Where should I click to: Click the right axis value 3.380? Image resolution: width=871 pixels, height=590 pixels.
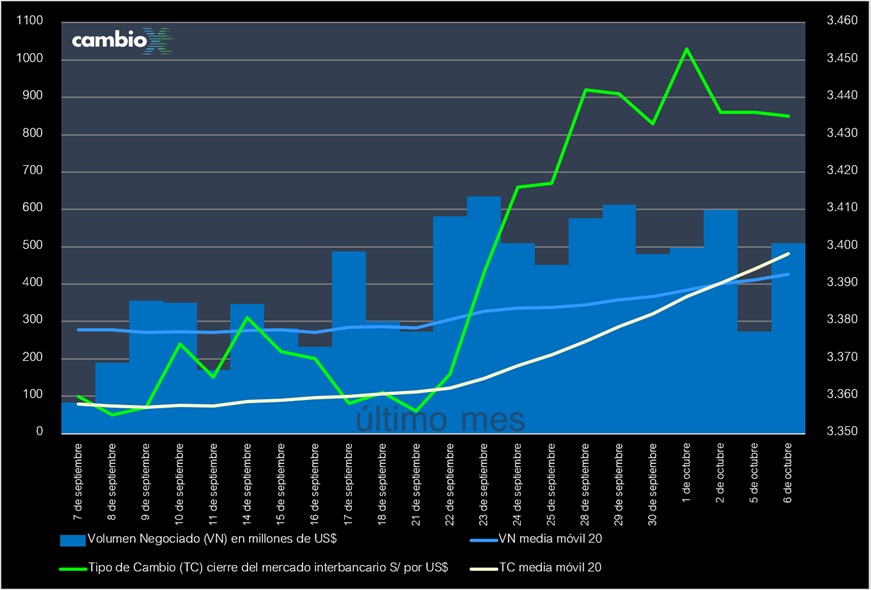842,319
